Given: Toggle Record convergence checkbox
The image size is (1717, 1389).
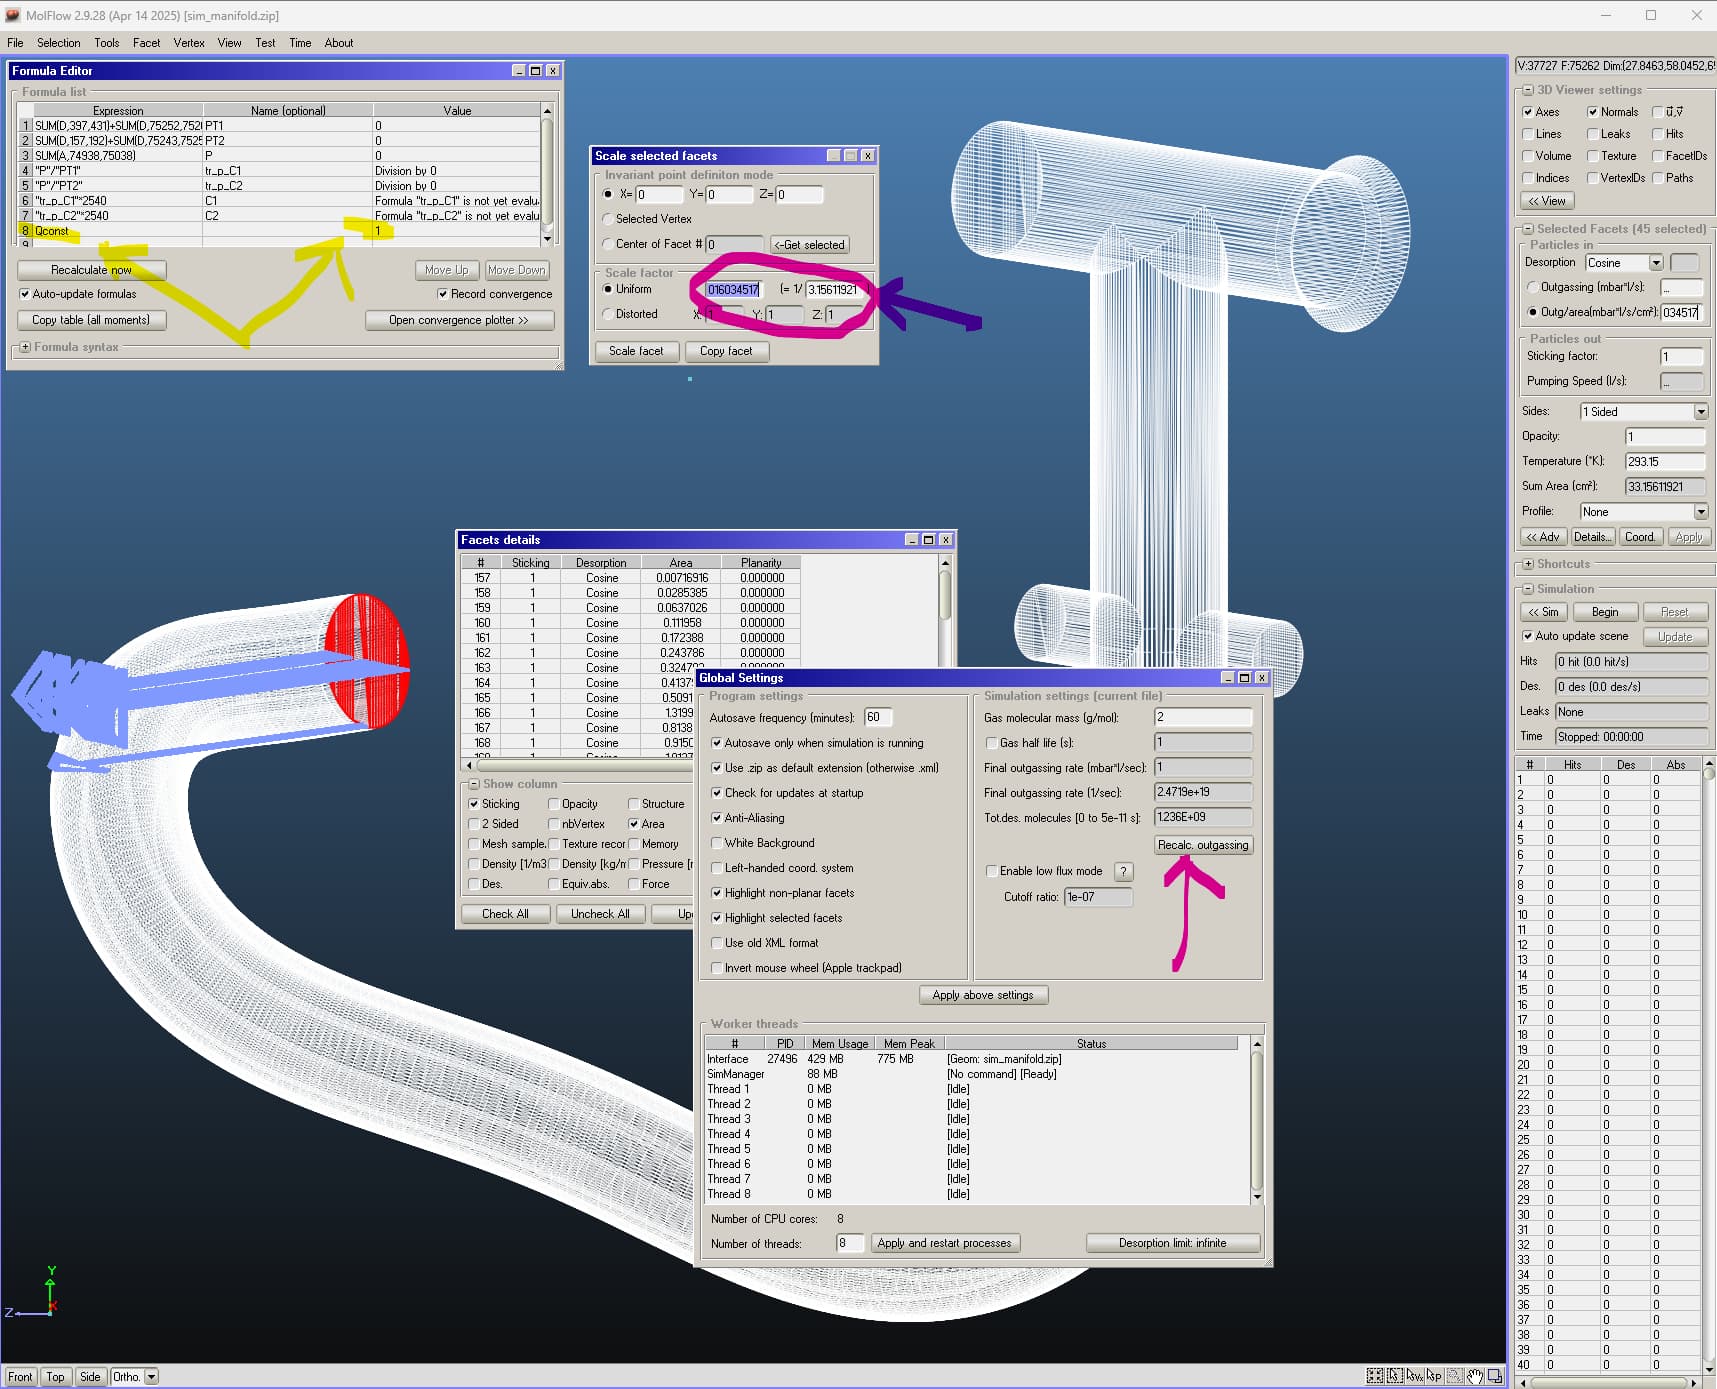Looking at the screenshot, I should [x=442, y=294].
